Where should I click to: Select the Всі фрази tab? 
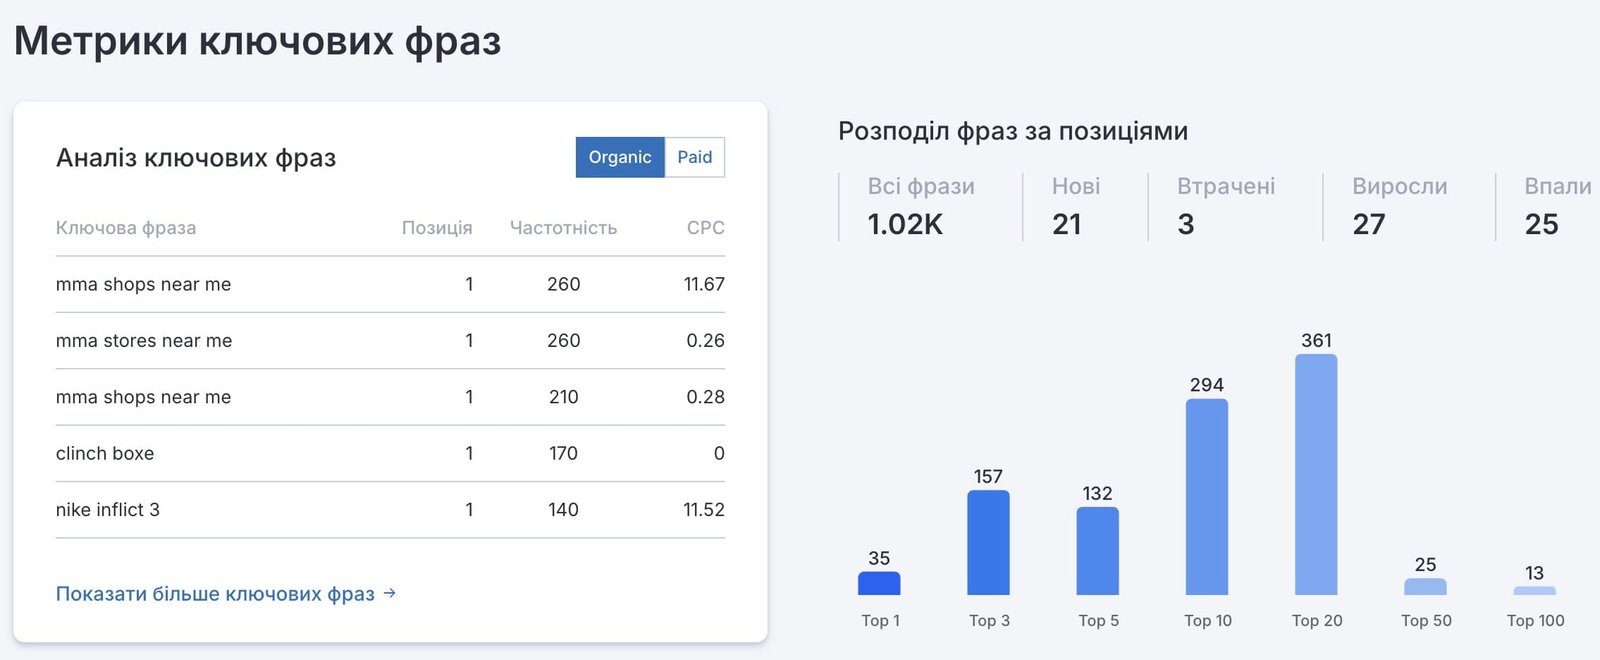pos(921,206)
